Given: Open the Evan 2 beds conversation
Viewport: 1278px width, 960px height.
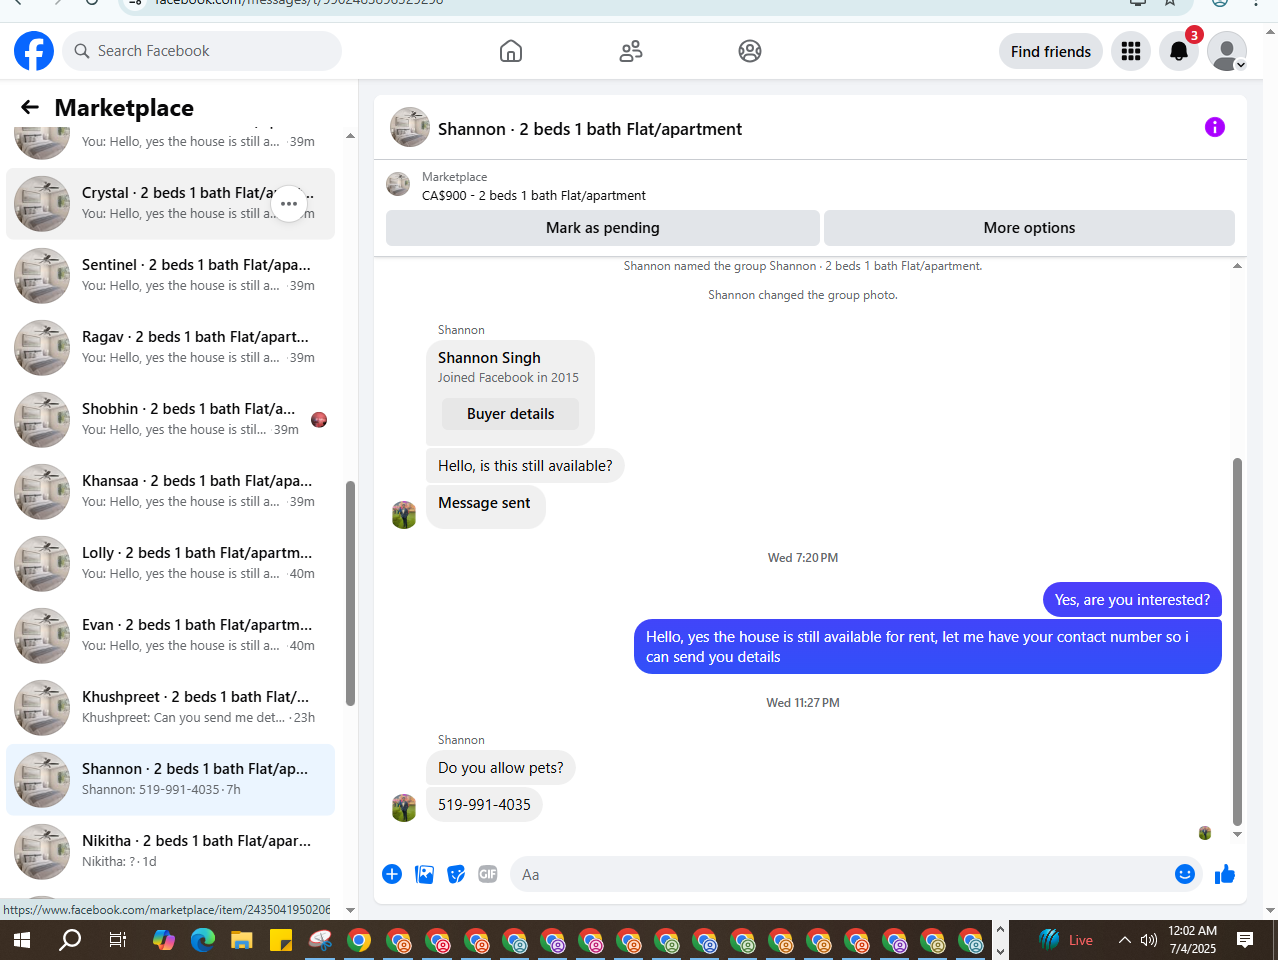Looking at the screenshot, I should coord(170,635).
